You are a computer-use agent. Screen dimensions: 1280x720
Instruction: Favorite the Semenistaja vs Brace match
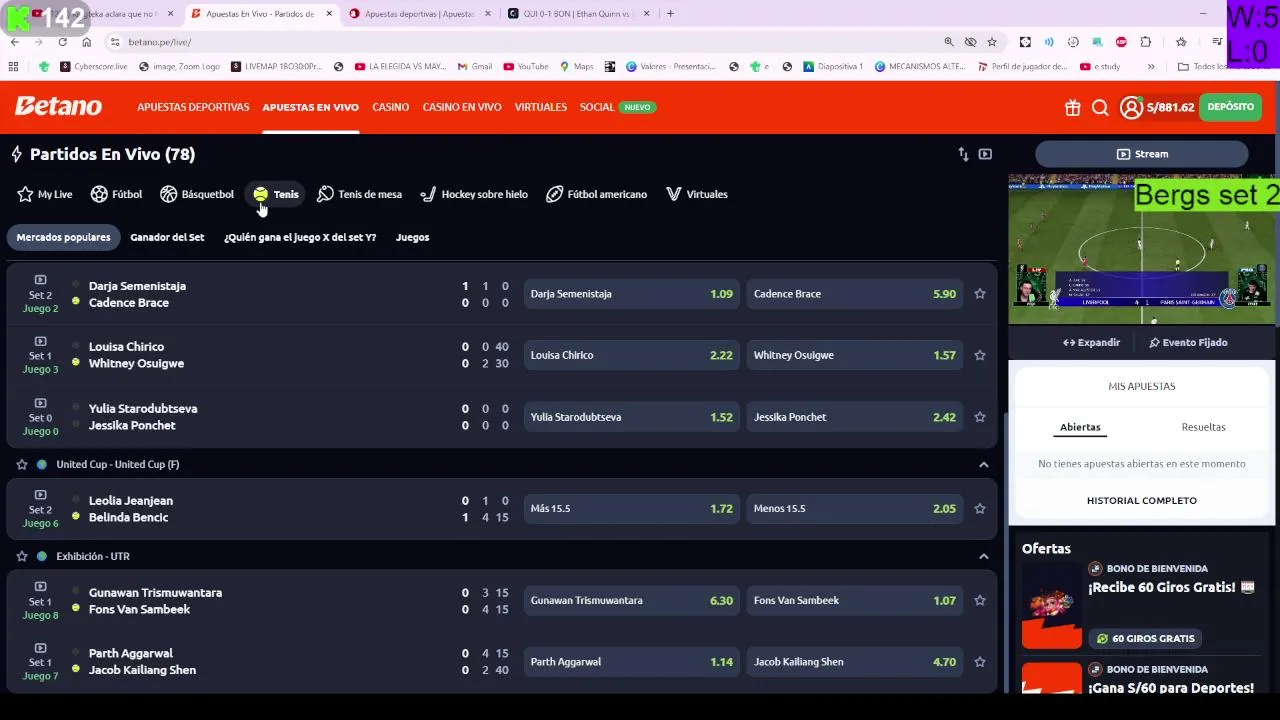pos(980,294)
